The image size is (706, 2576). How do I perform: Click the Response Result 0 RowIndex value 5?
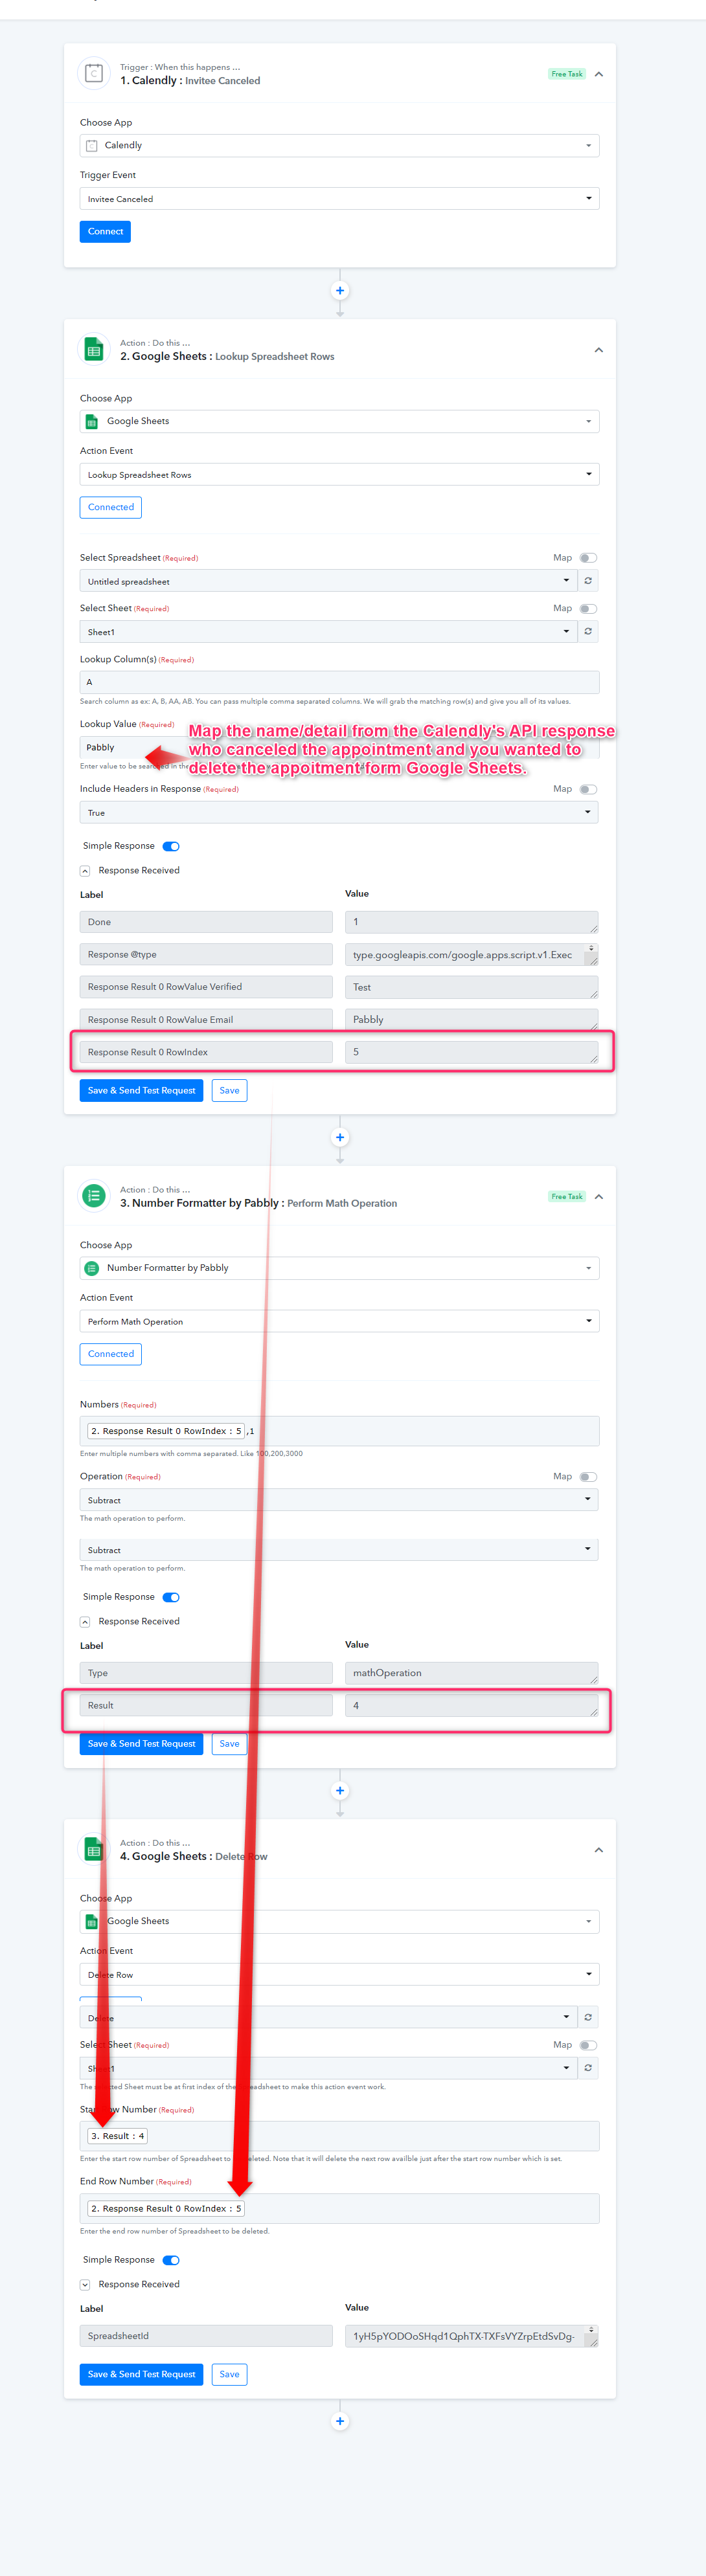[472, 1052]
